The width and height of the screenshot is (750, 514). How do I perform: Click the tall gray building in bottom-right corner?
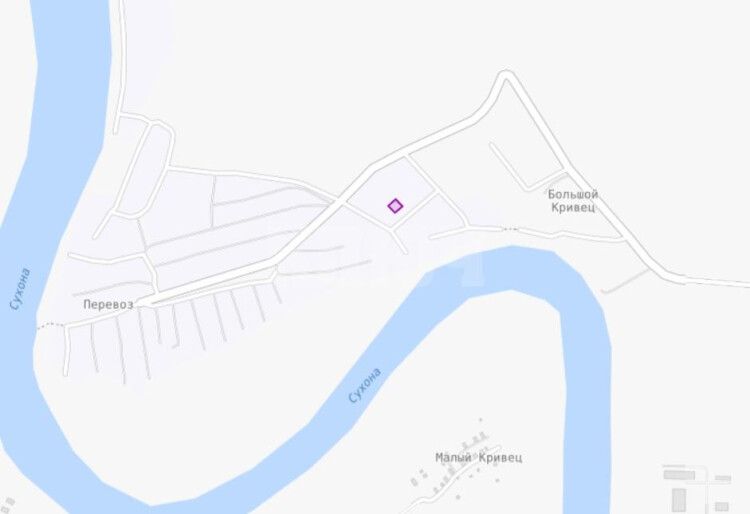coord(679,500)
